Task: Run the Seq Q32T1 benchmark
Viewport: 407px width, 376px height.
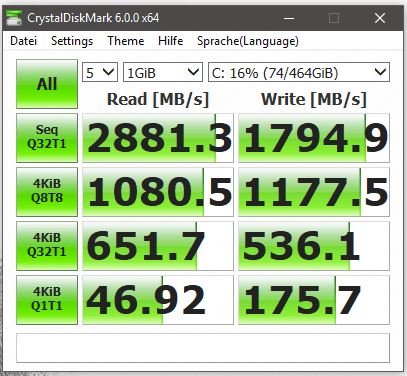Action: click(x=47, y=138)
